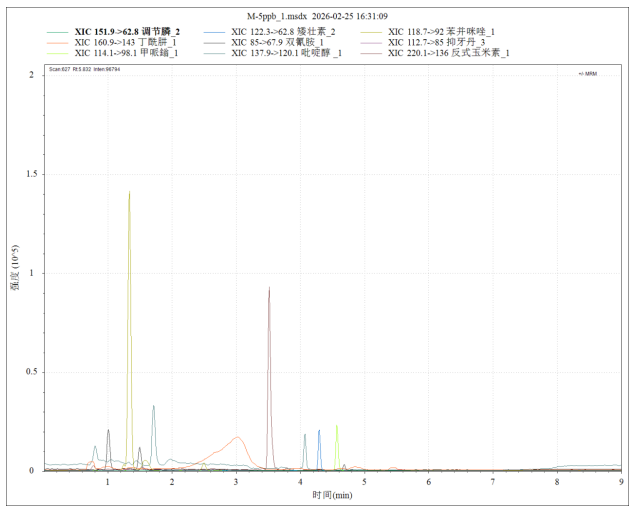636x511 pixels.
Task: Select legend entry XIC 160.9->143 丁酰肼_1
Action: pos(125,42)
